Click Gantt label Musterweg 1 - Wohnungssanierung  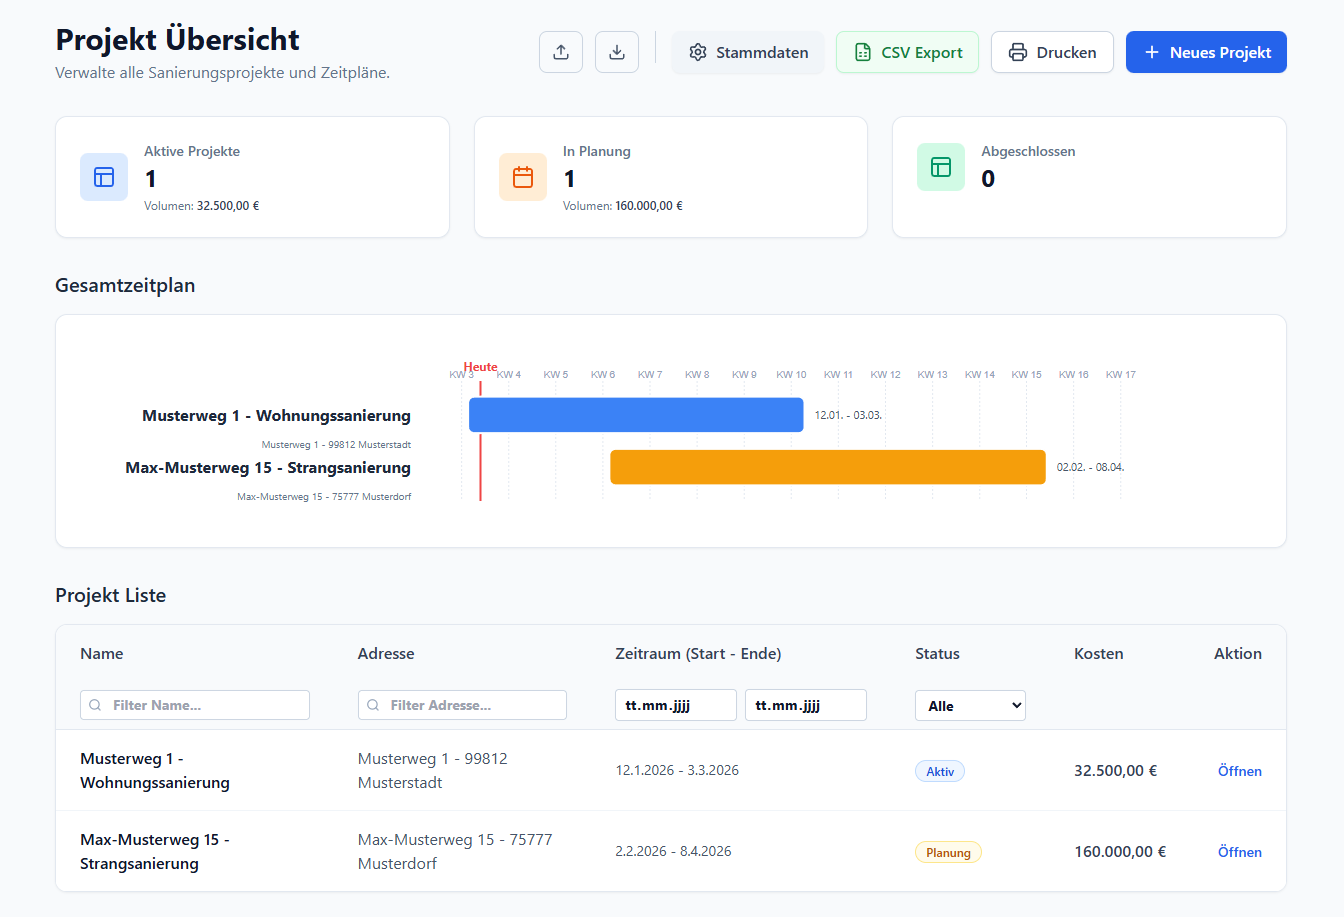click(x=276, y=416)
